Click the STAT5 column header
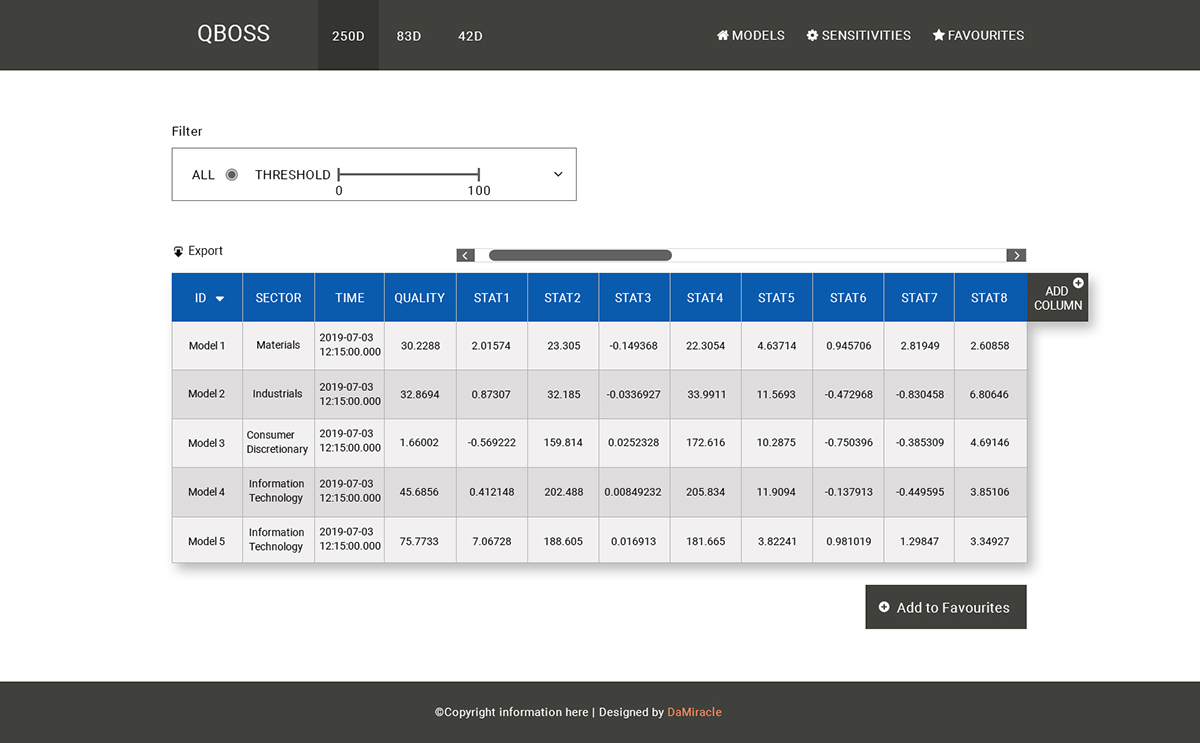The image size is (1200, 743). pos(777,298)
